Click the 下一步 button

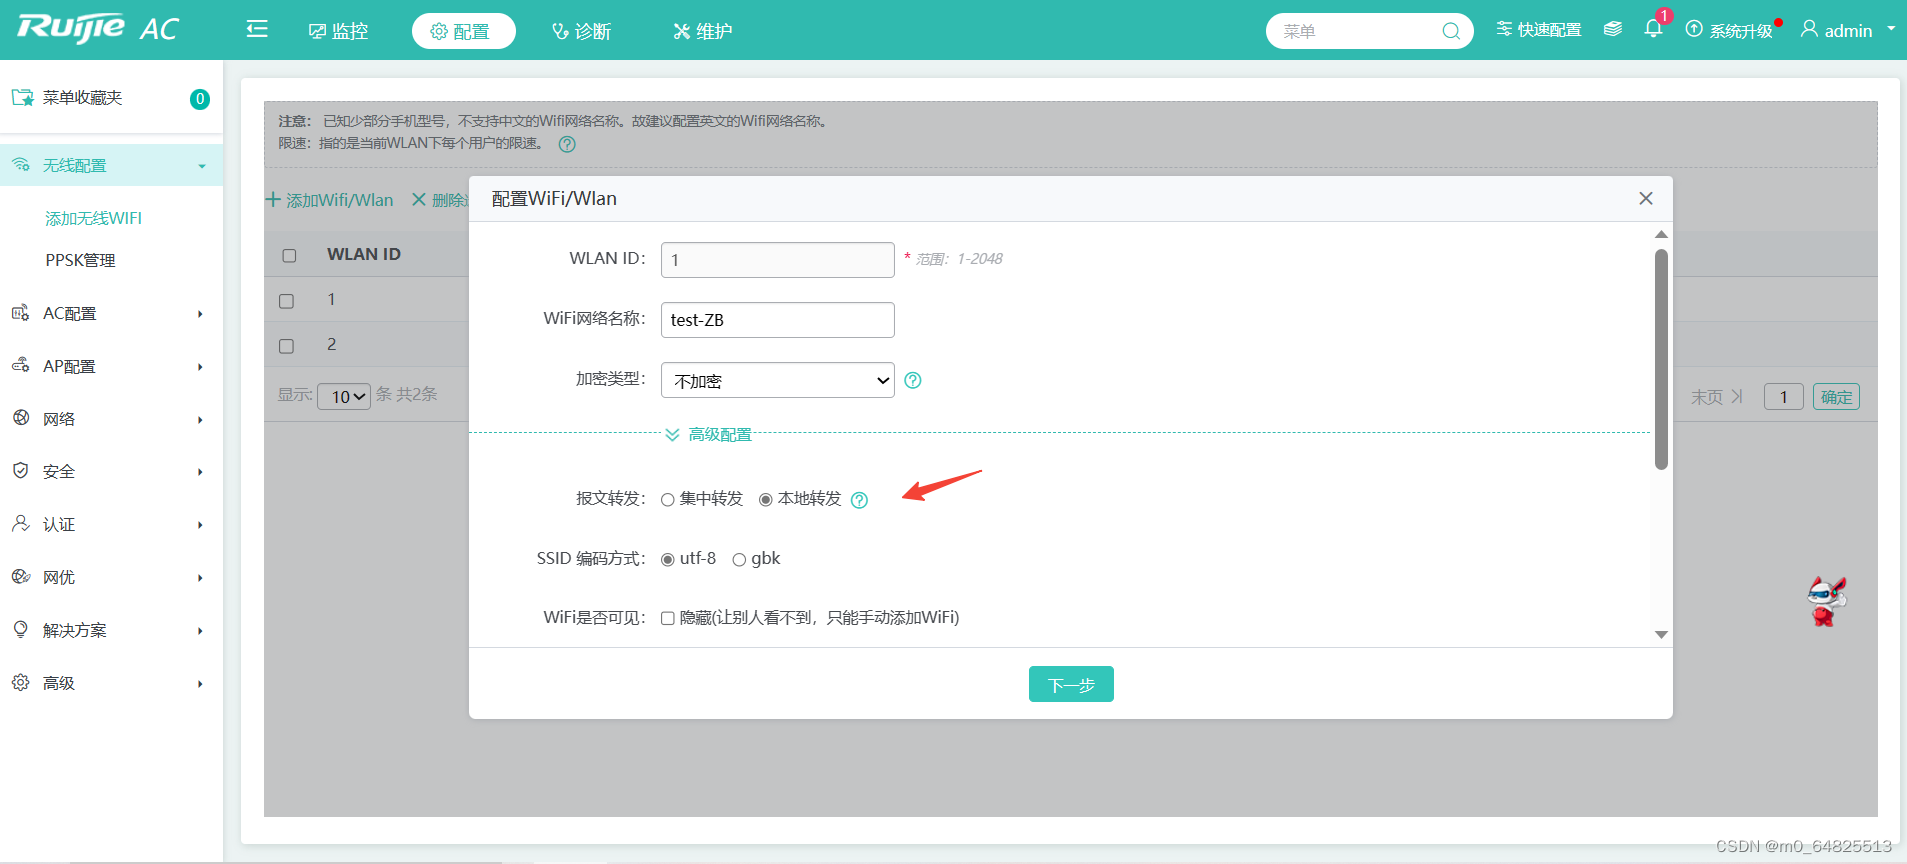(1071, 684)
